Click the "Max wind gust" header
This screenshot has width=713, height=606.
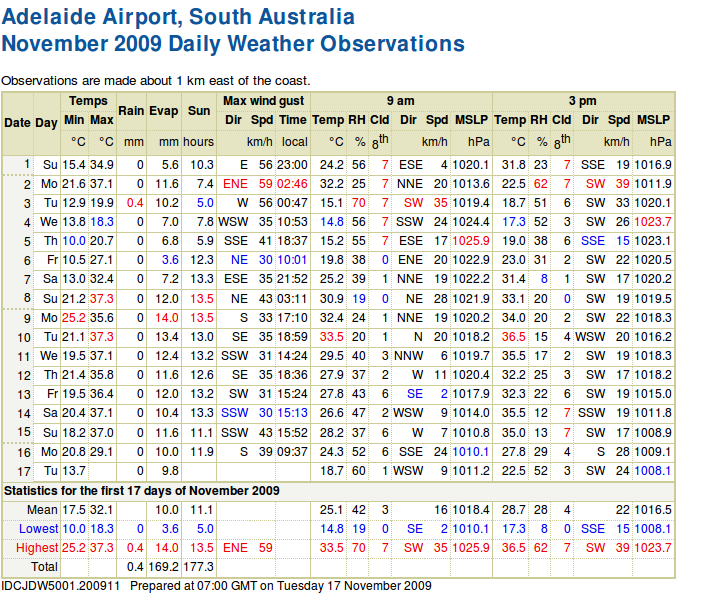(x=263, y=100)
